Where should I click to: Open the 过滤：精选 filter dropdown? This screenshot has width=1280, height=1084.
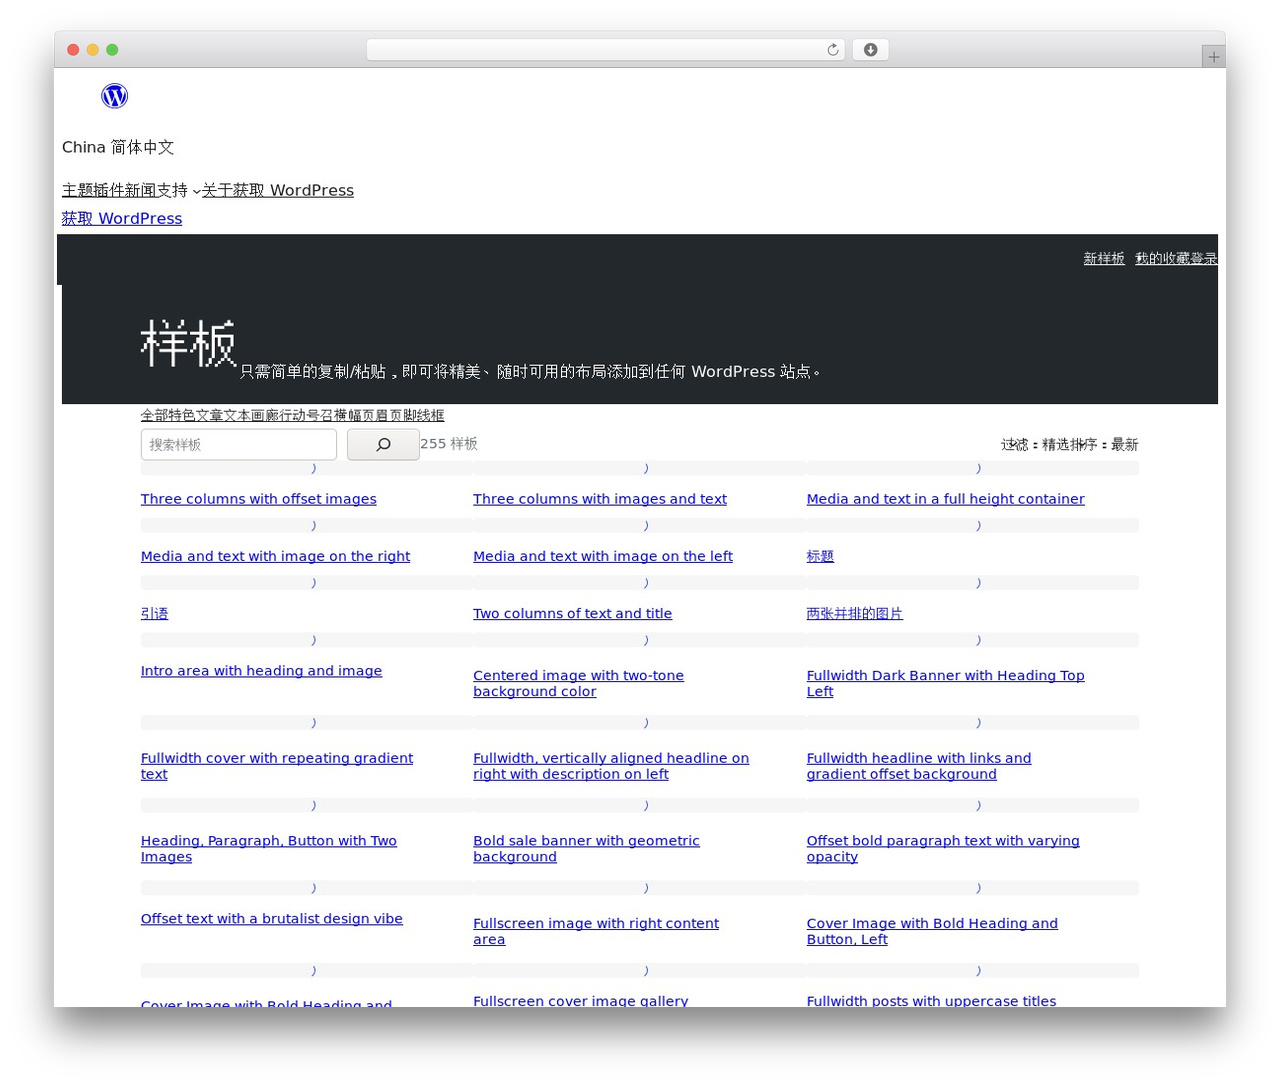tap(1034, 445)
